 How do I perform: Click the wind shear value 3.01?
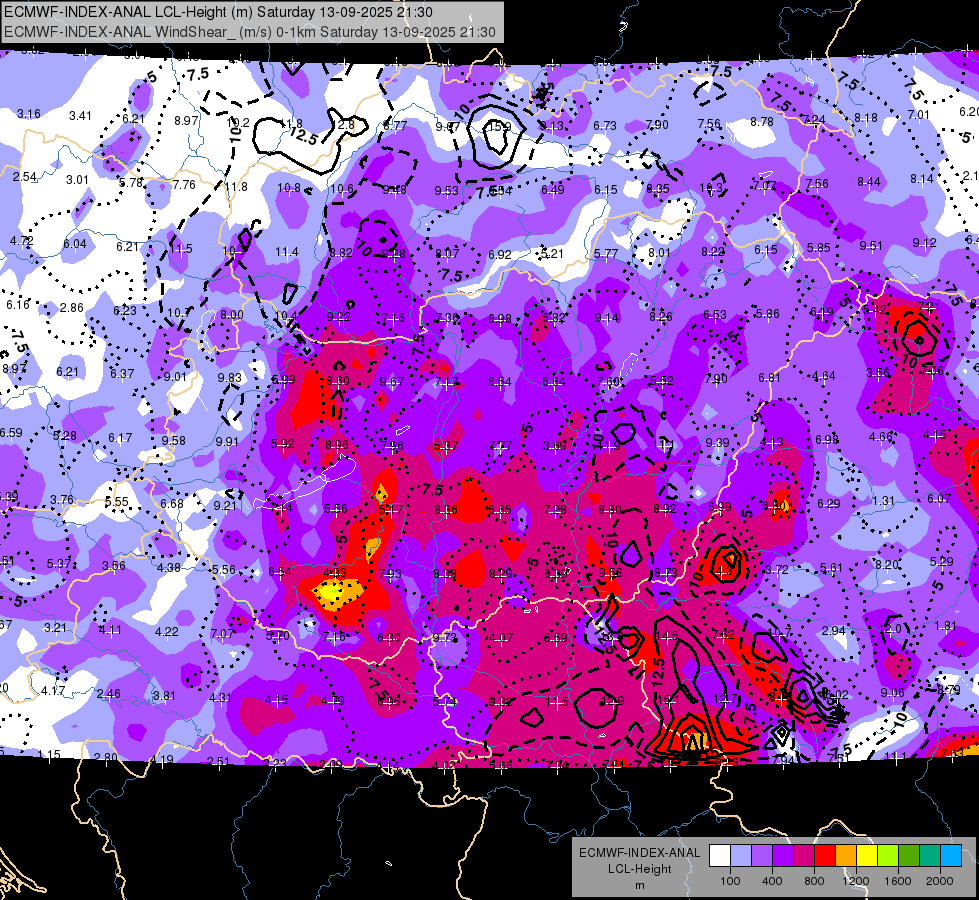pos(77,180)
